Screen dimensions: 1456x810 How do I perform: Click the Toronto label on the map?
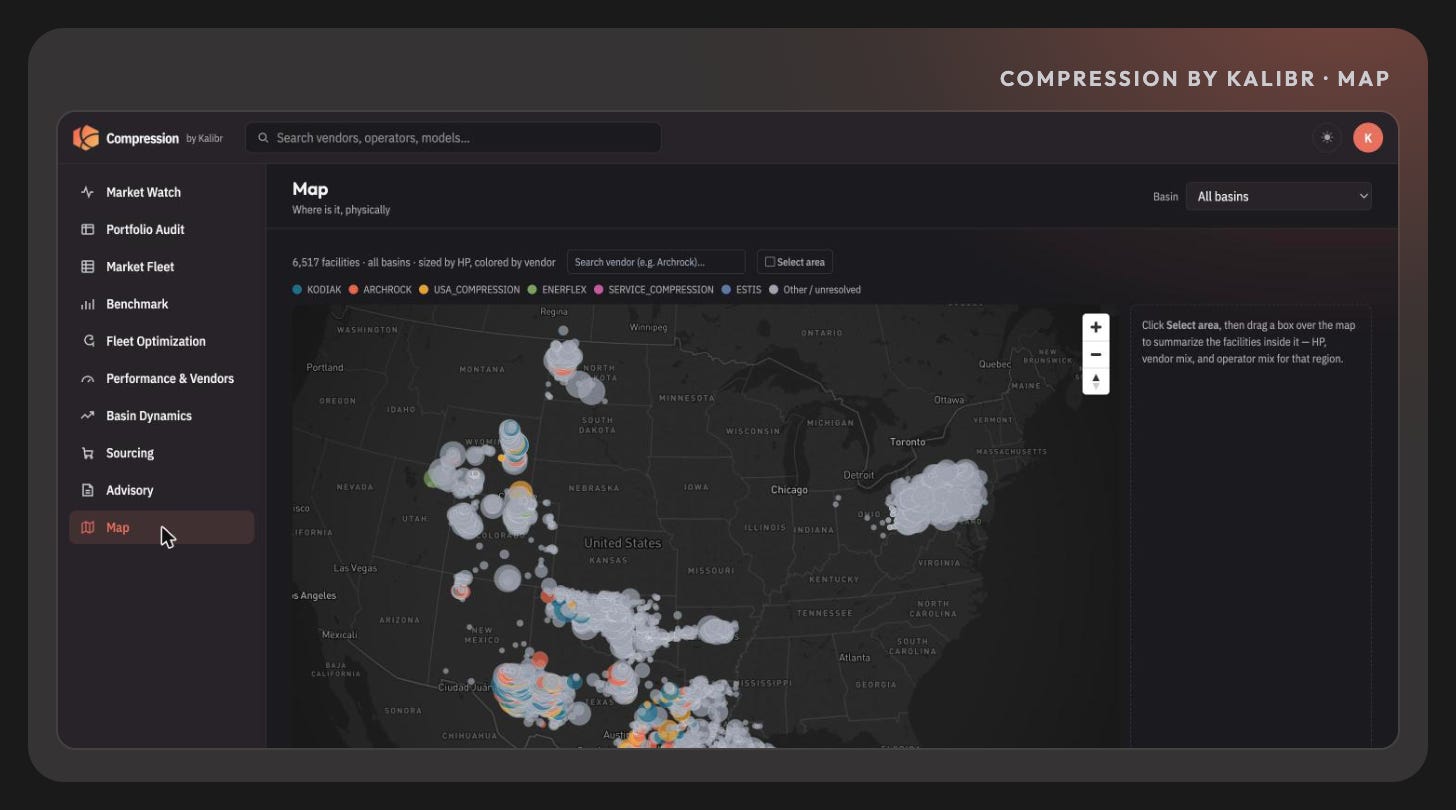pos(908,442)
